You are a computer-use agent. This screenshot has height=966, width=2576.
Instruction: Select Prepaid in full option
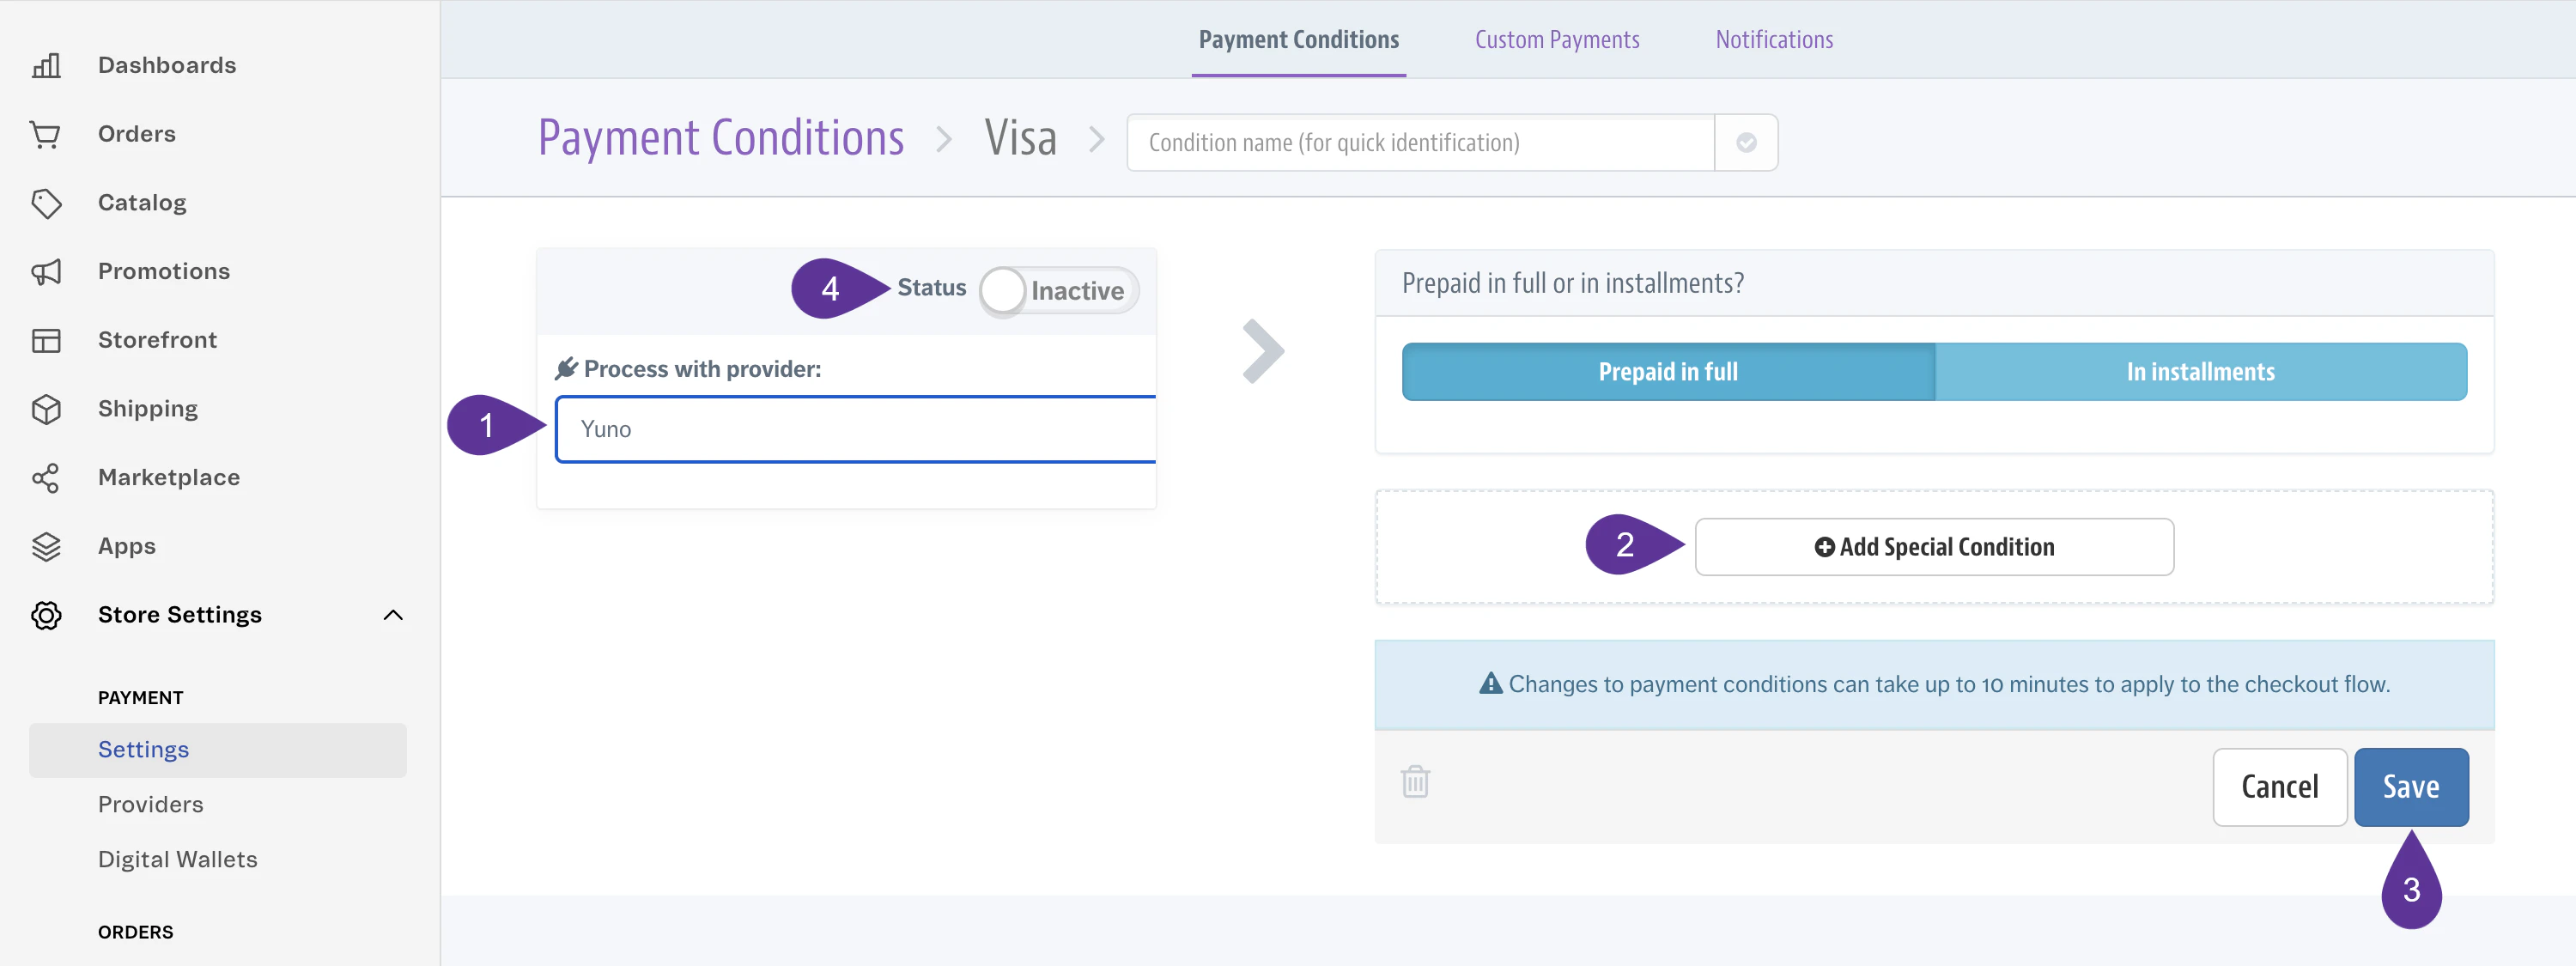(1668, 372)
